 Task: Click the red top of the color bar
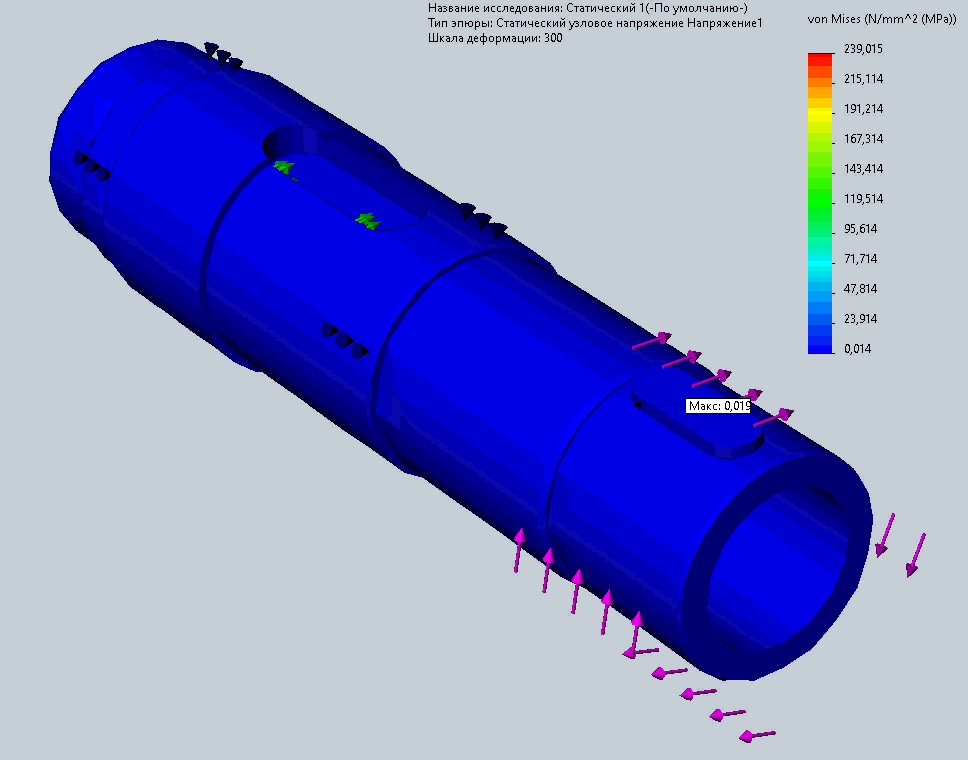pyautogui.click(x=820, y=57)
